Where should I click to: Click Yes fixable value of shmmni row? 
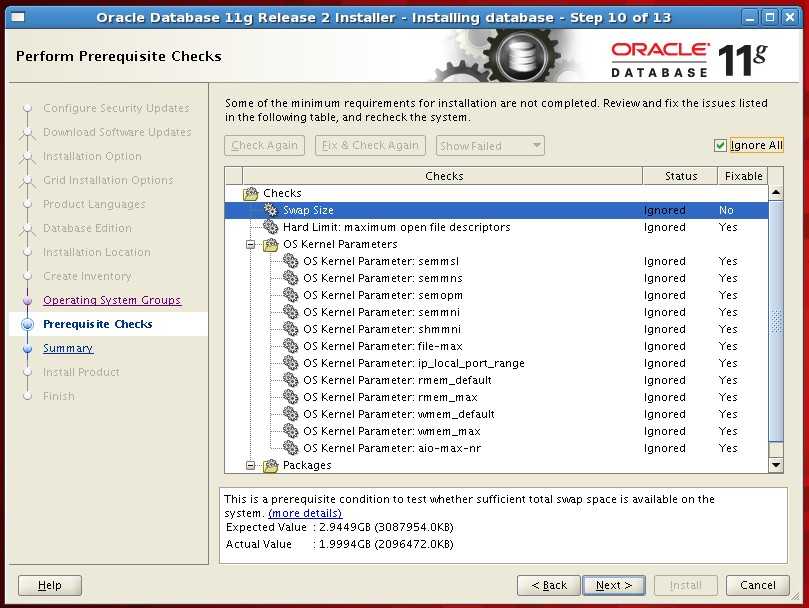click(x=727, y=329)
